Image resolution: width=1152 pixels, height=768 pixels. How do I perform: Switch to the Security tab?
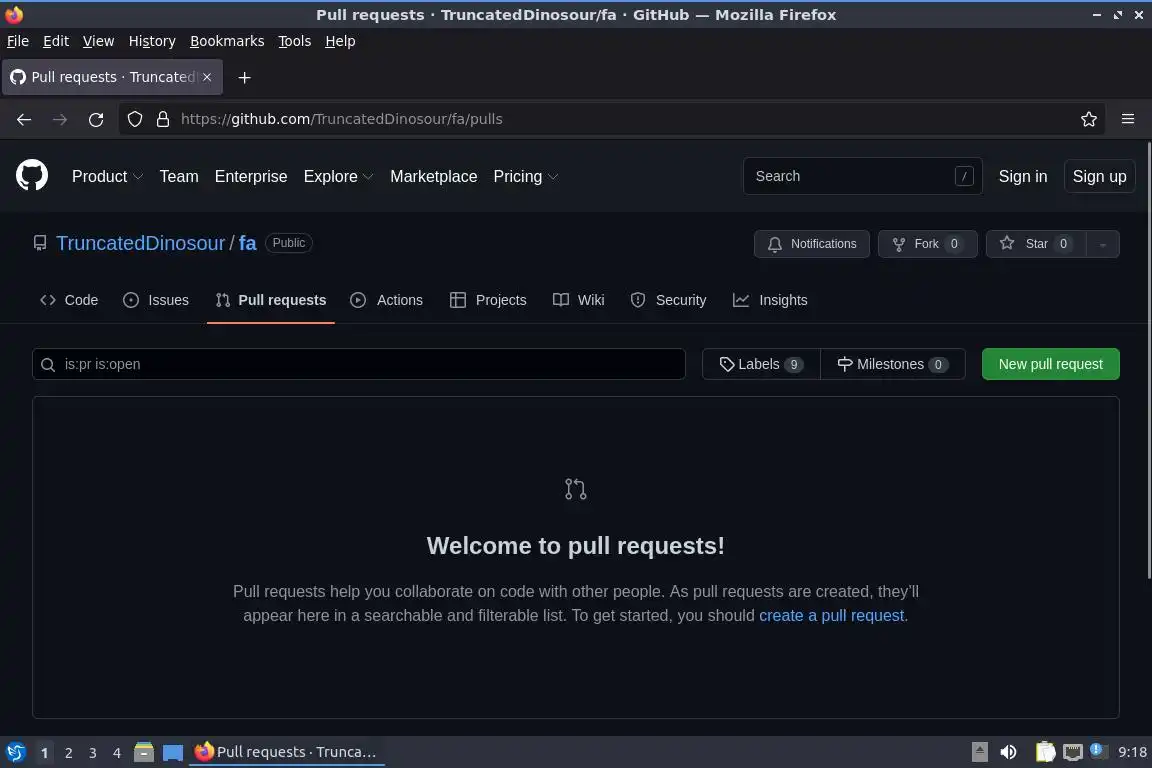tap(669, 300)
